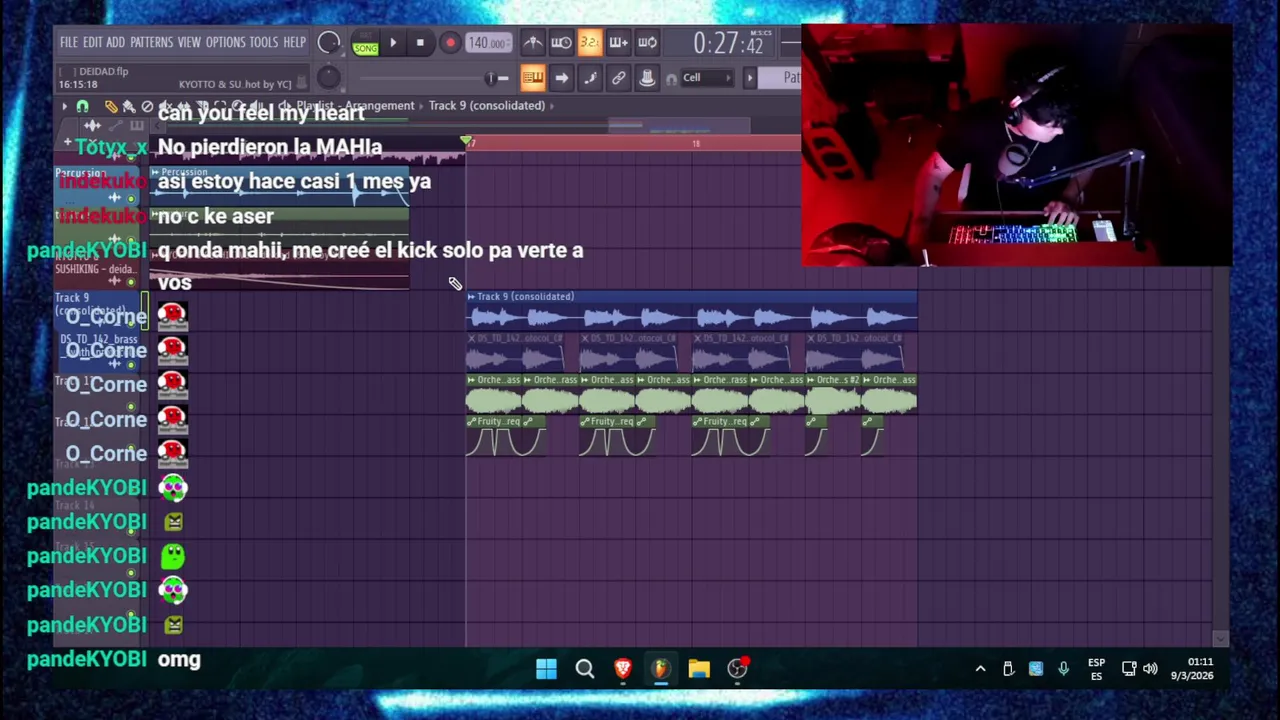Open the FILE menu

68,42
